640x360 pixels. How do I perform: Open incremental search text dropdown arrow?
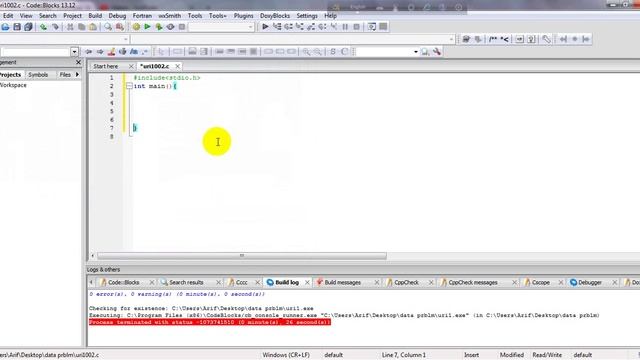pos(74,52)
